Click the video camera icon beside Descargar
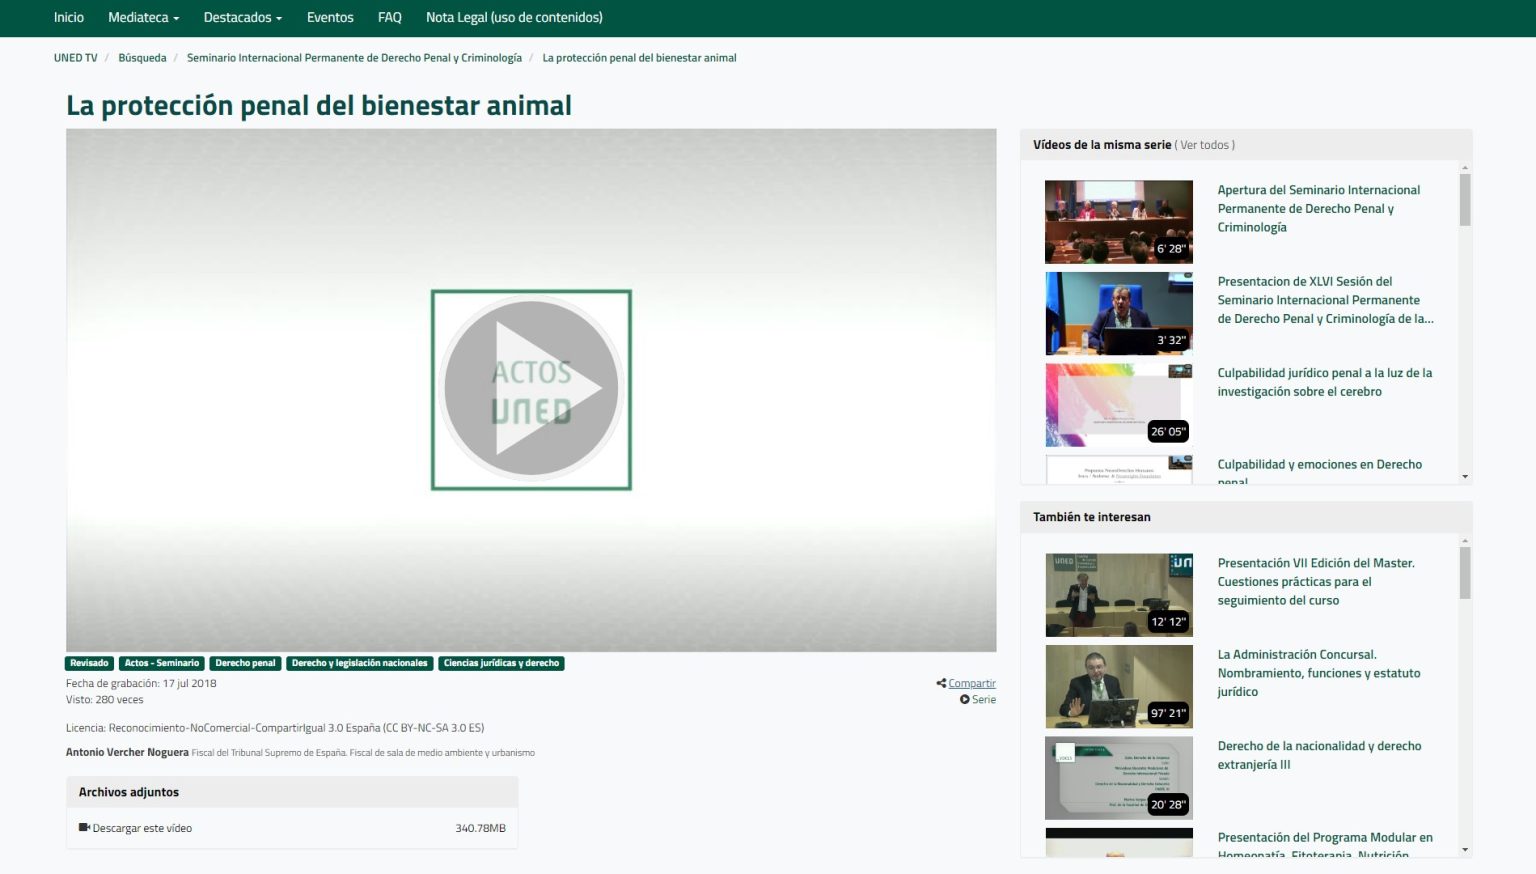The image size is (1536, 874). [84, 828]
